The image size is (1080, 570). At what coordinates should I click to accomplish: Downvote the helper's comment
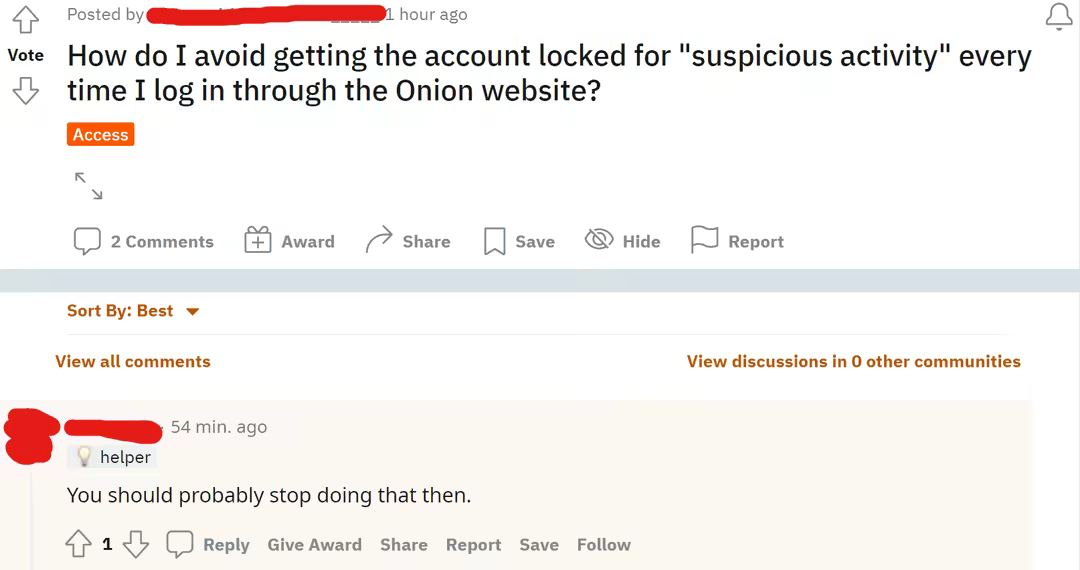point(136,544)
